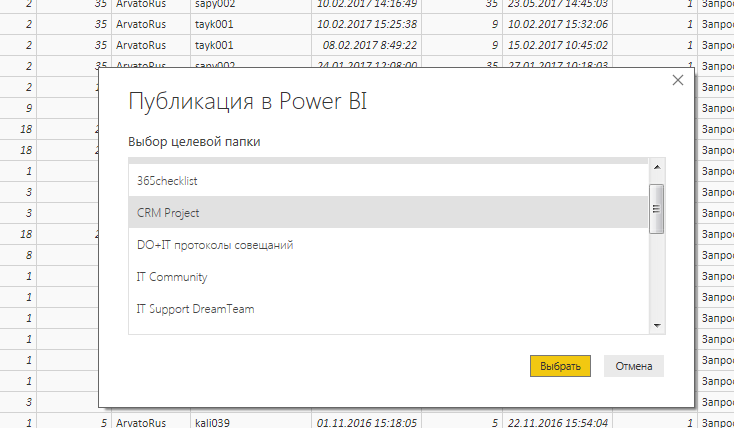Click the folder list scrollbar thumb
The image size is (734, 428).
(656, 209)
